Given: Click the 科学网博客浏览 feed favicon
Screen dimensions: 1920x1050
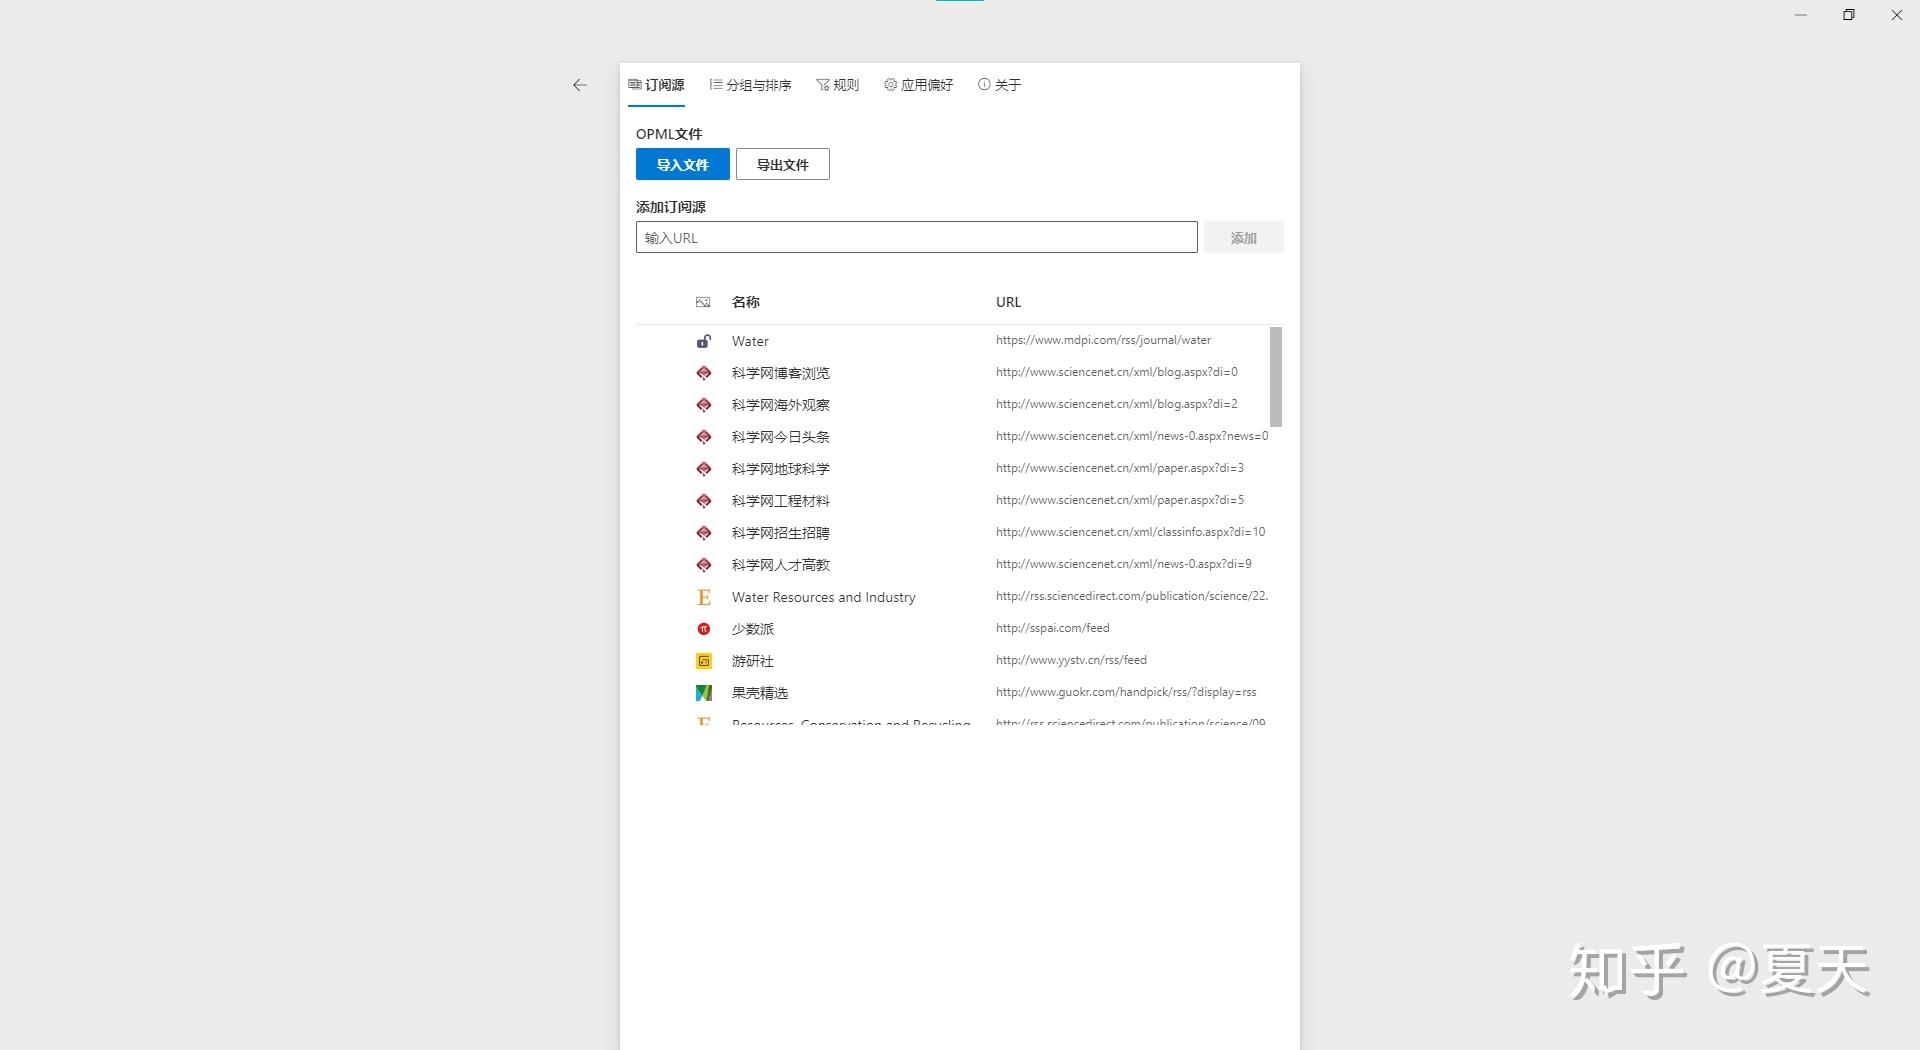Looking at the screenshot, I should tap(704, 372).
